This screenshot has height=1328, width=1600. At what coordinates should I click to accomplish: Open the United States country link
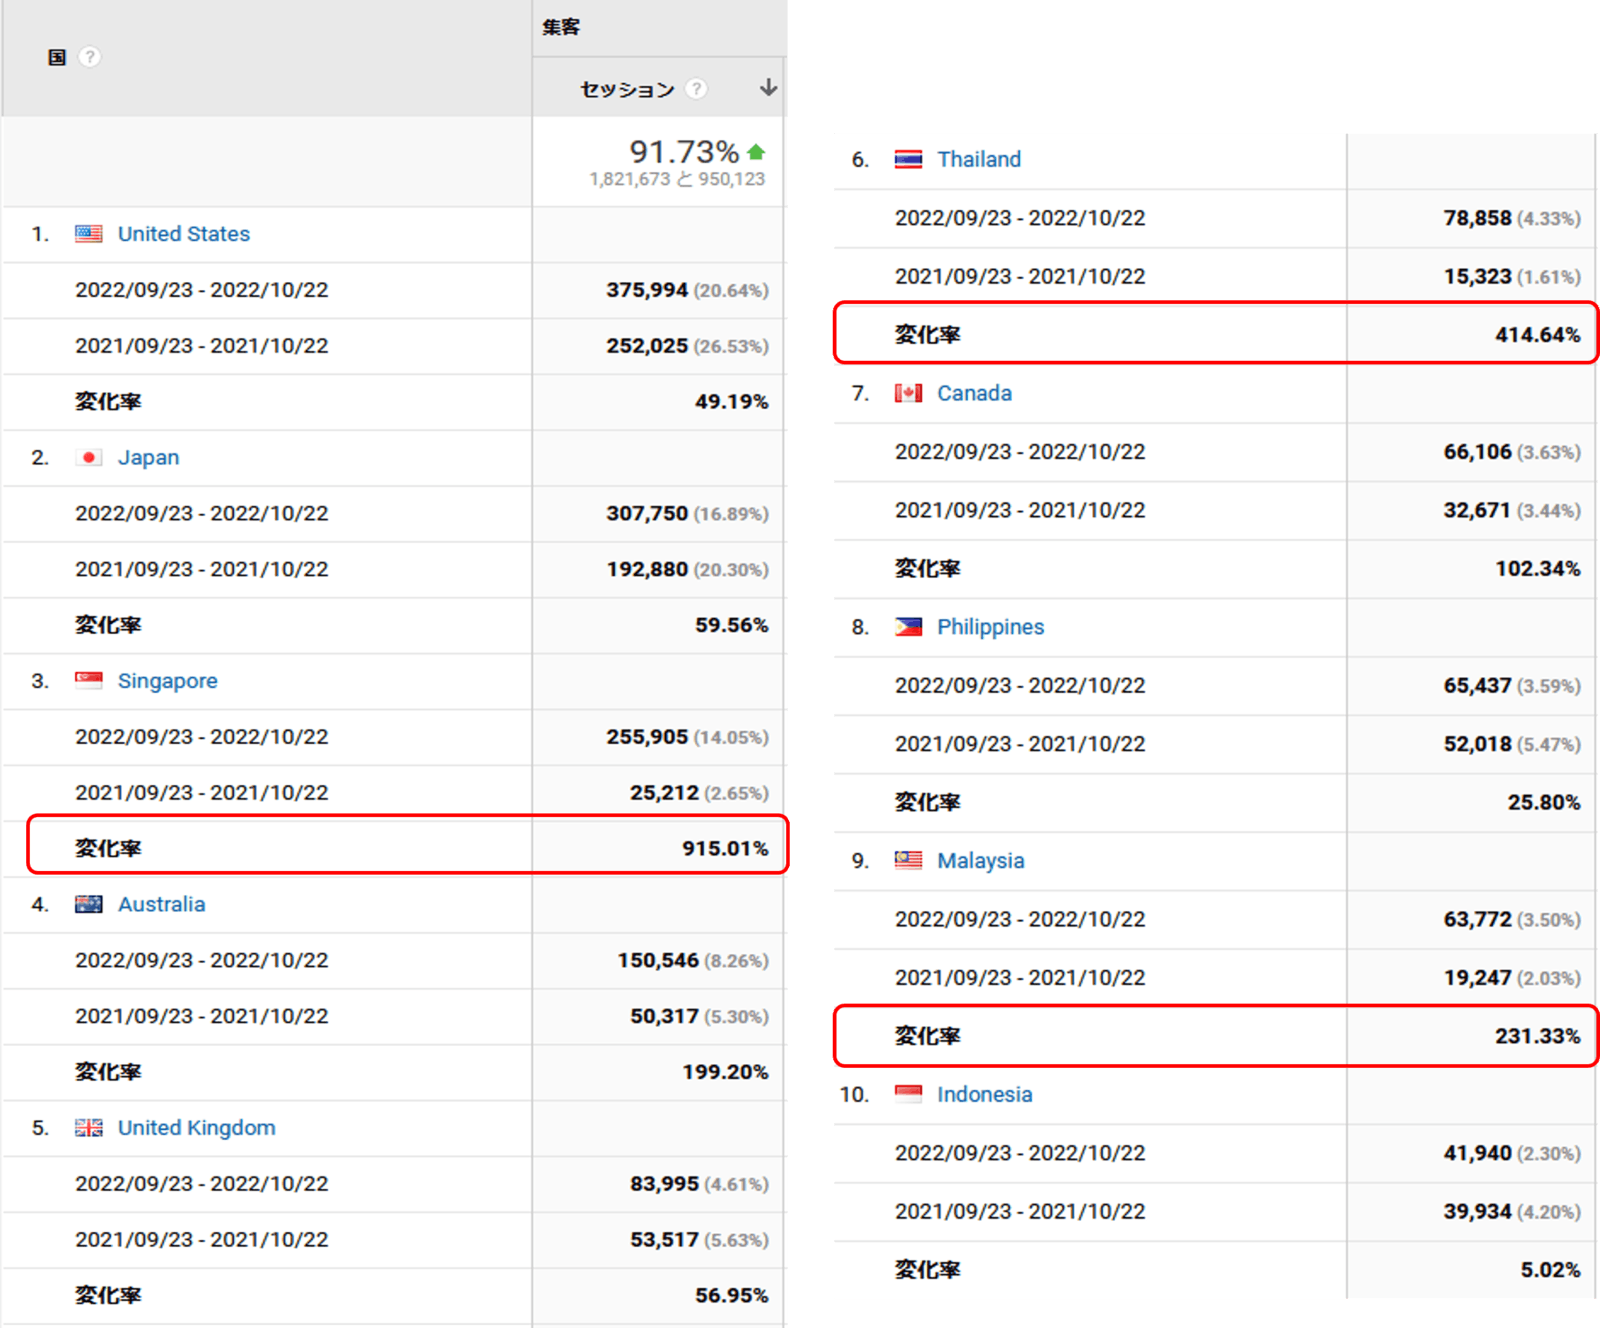pos(184,234)
